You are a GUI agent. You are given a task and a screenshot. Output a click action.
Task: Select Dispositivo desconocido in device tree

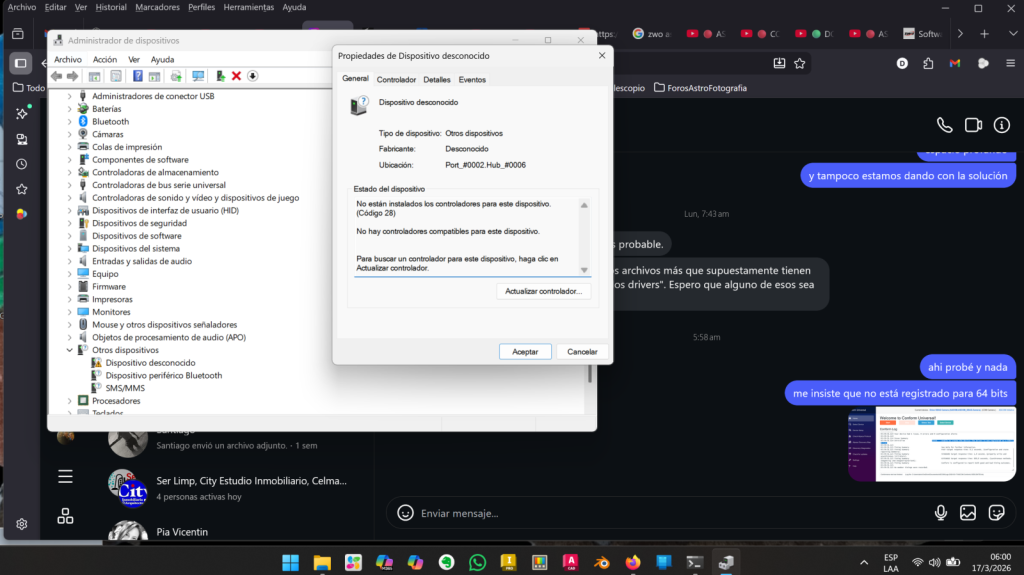coord(150,363)
